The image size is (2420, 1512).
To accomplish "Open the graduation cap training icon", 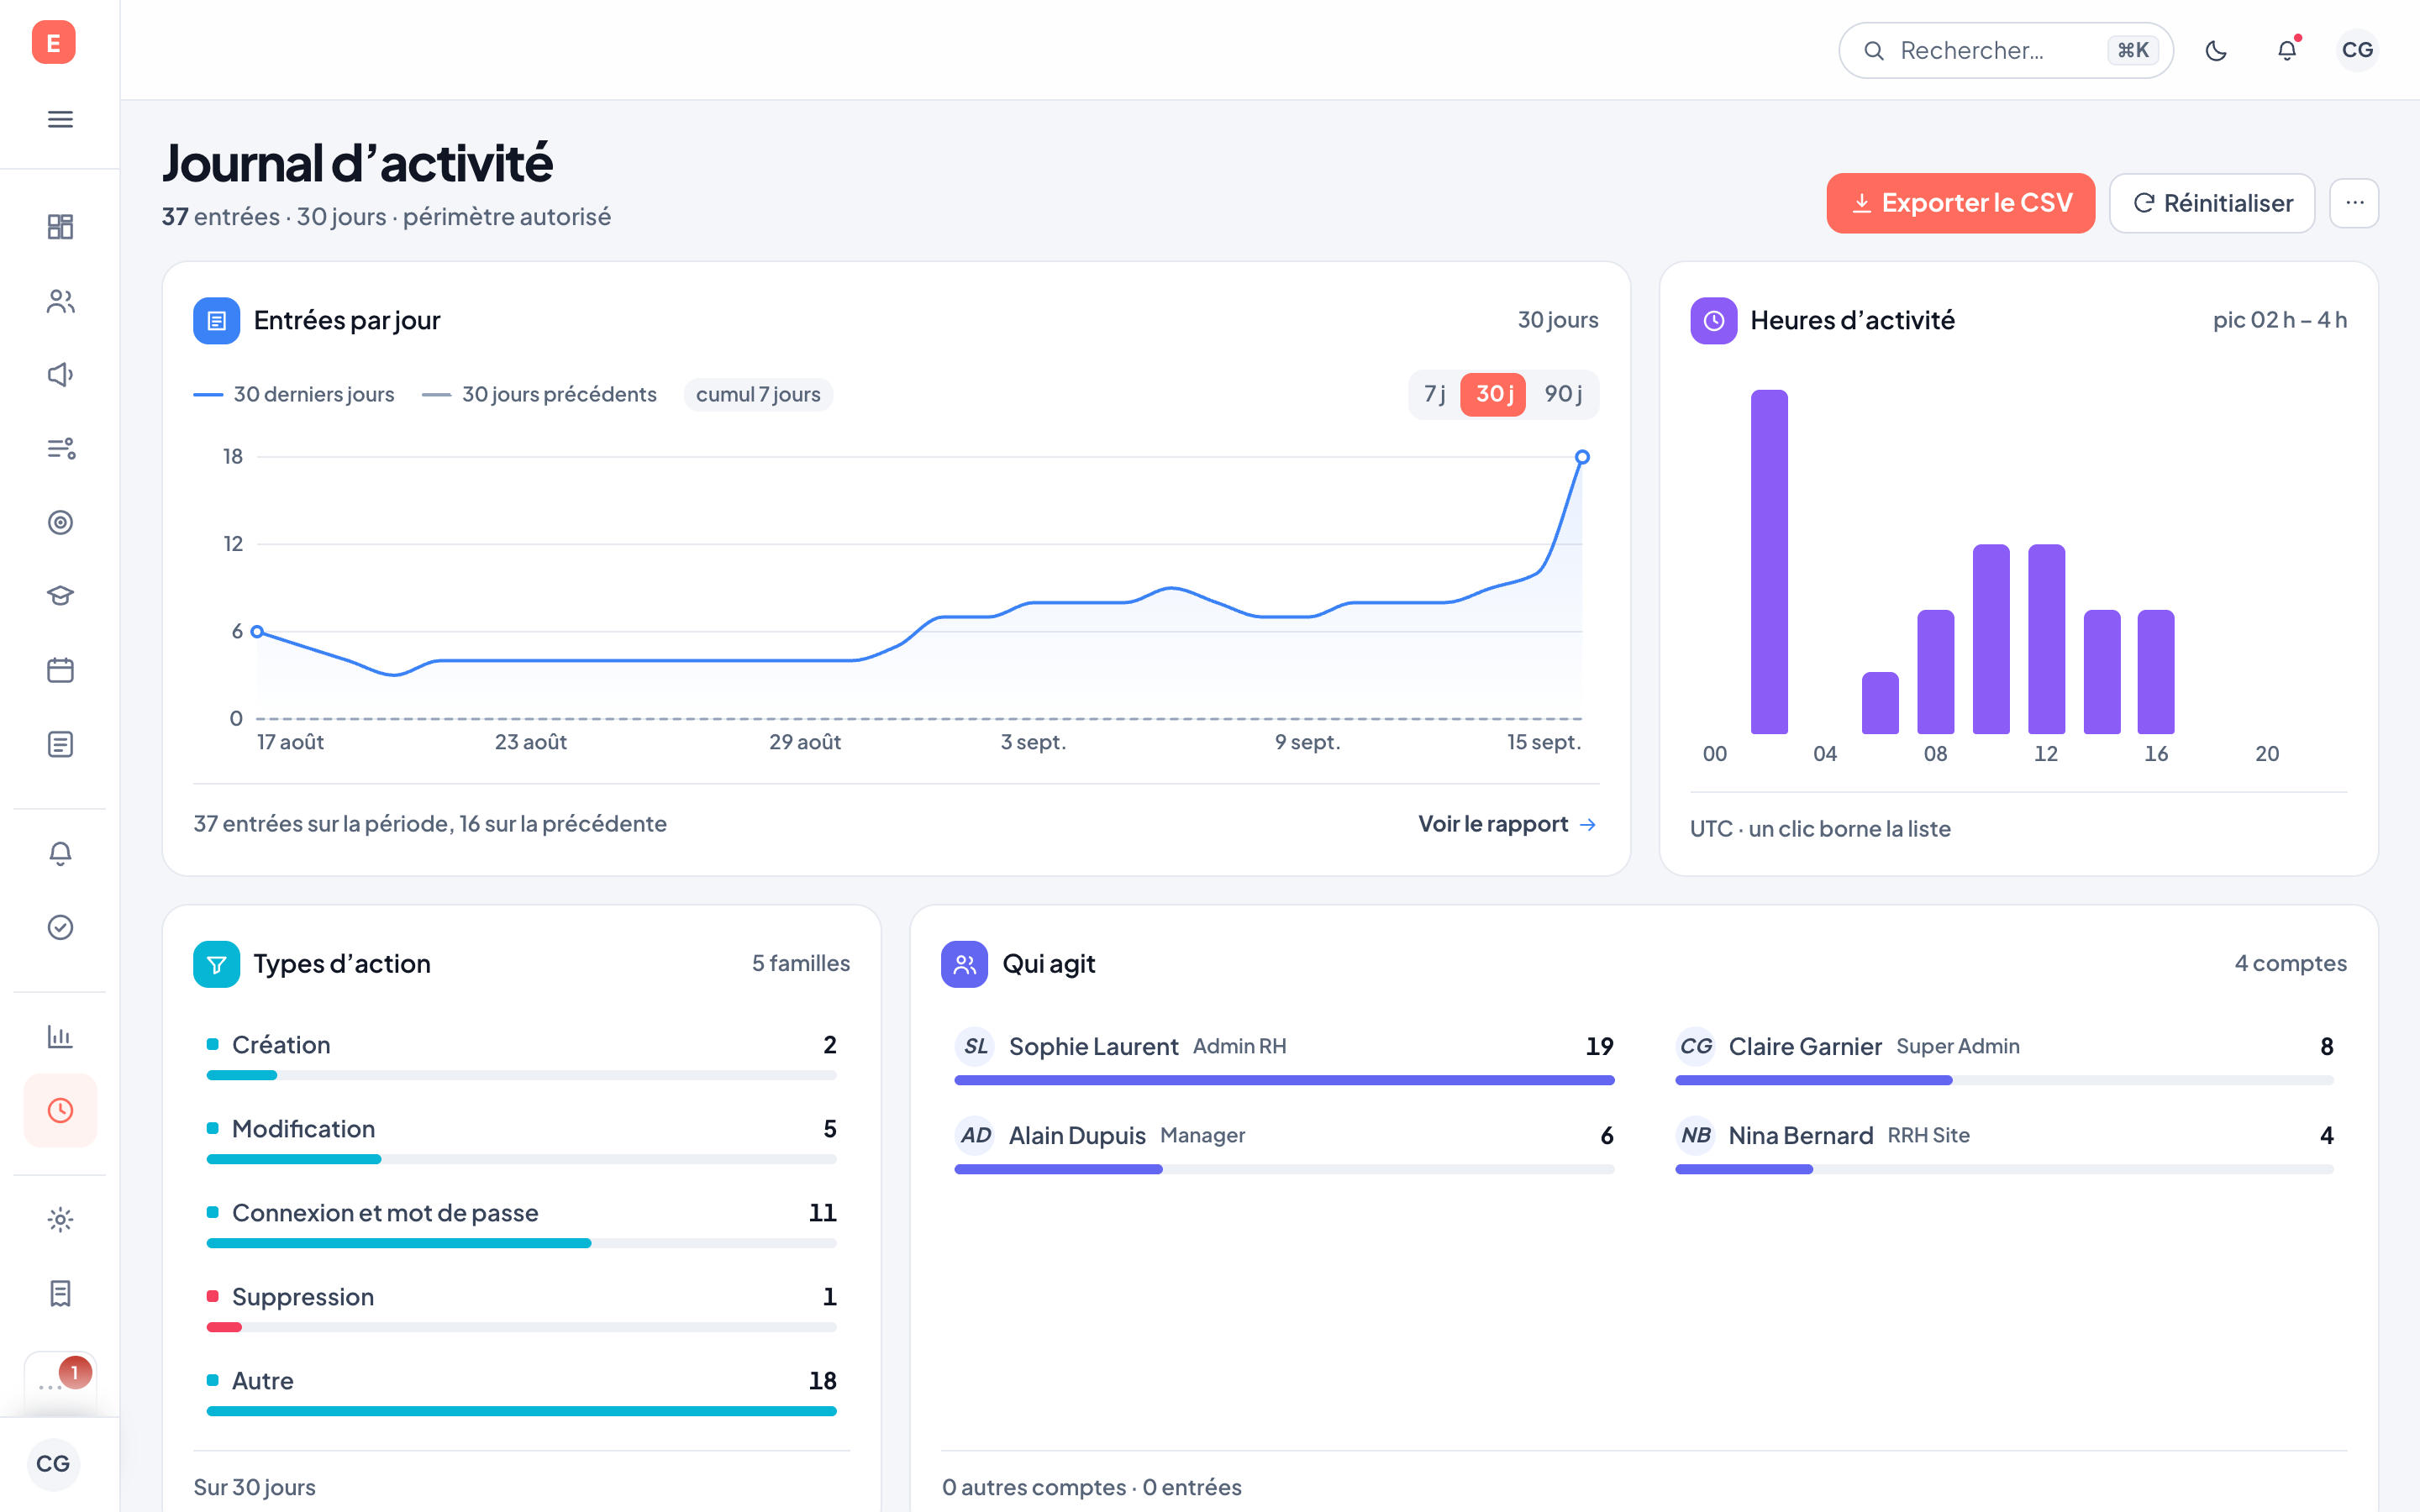I will [x=60, y=596].
